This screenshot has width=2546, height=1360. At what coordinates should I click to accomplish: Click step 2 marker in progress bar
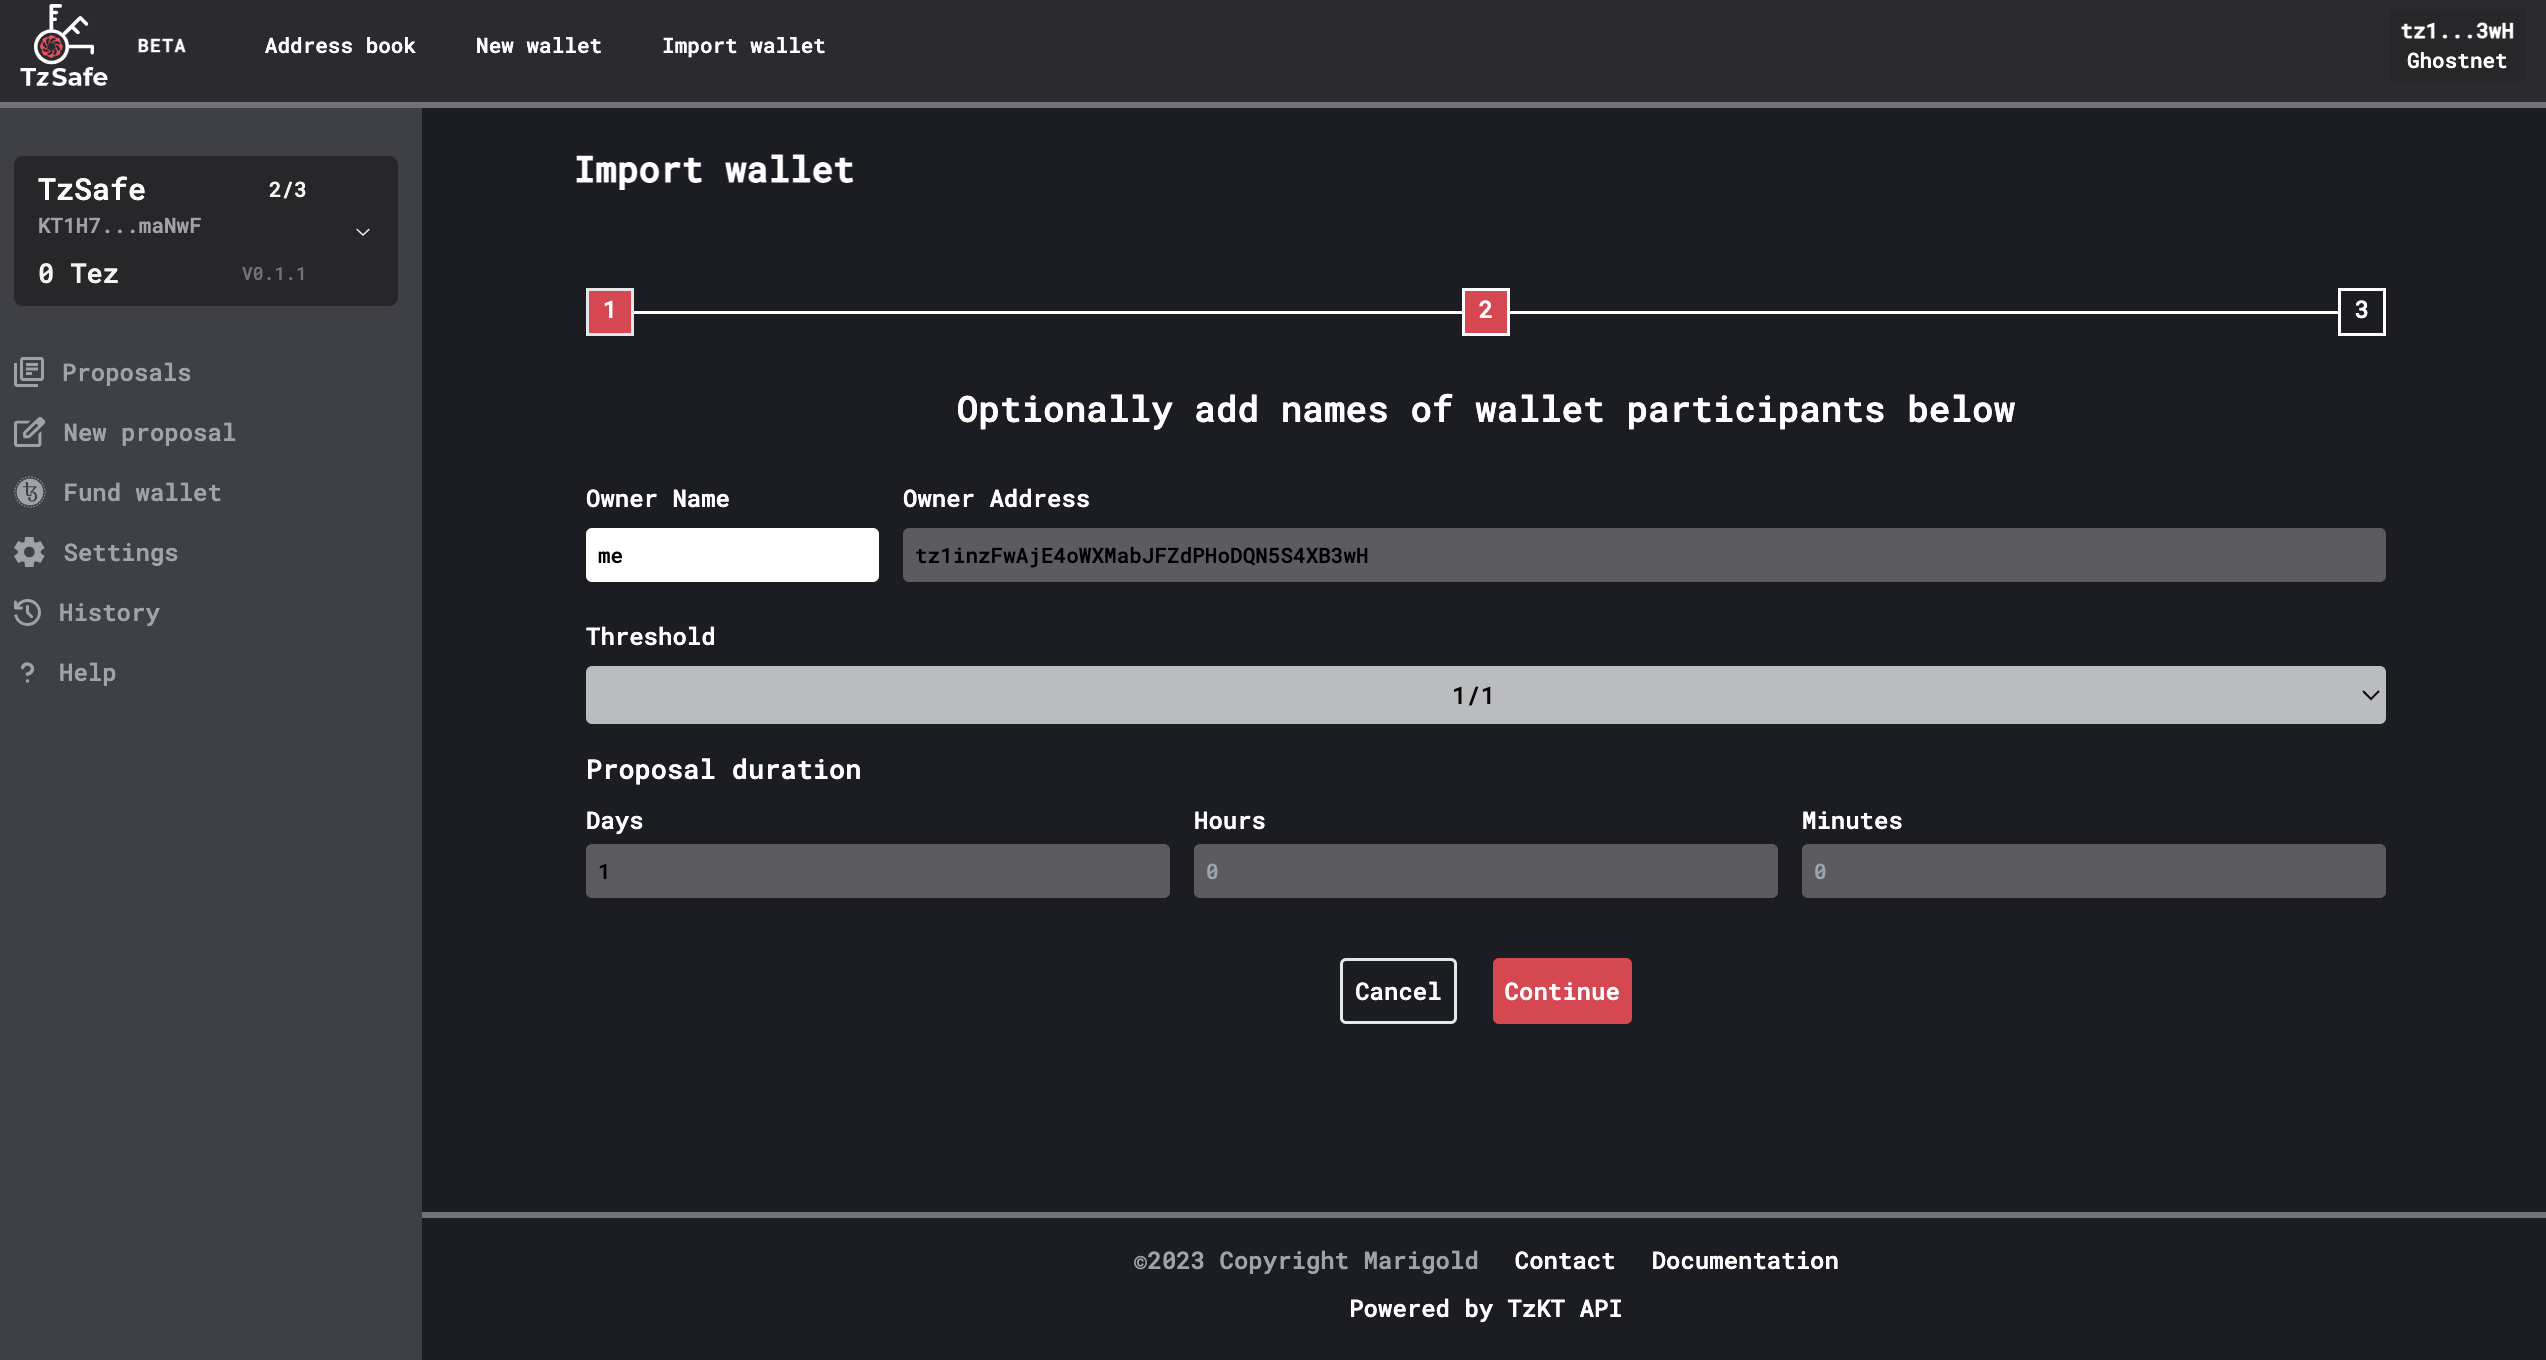1486,312
